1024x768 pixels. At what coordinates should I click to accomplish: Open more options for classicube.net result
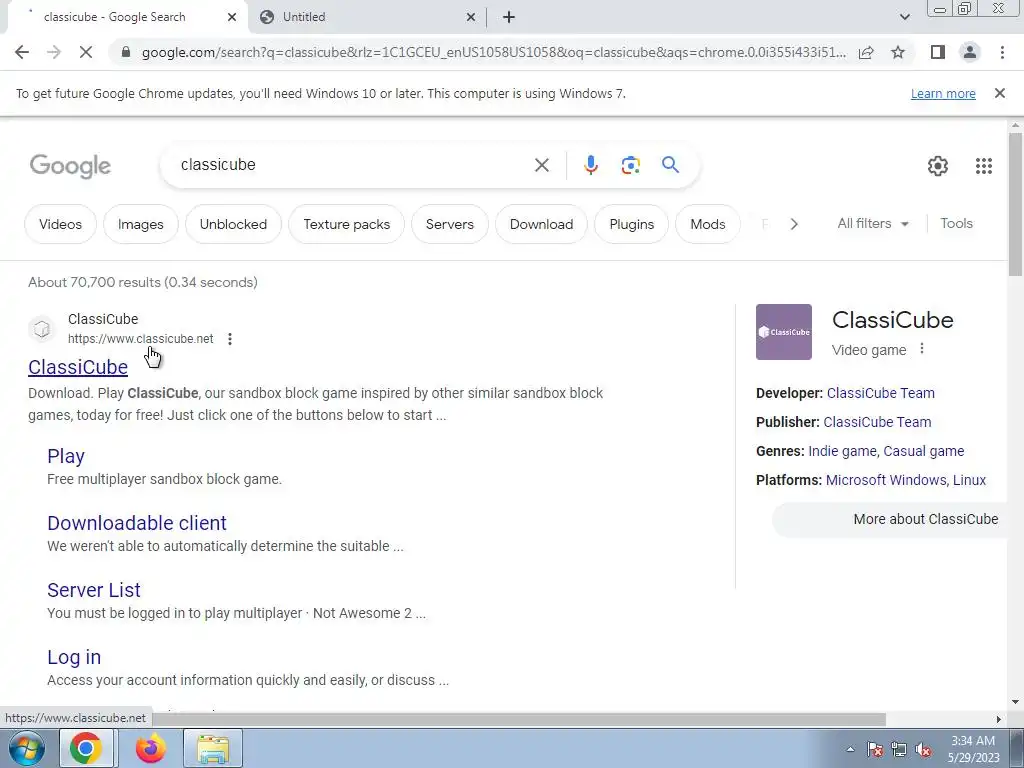(x=230, y=339)
